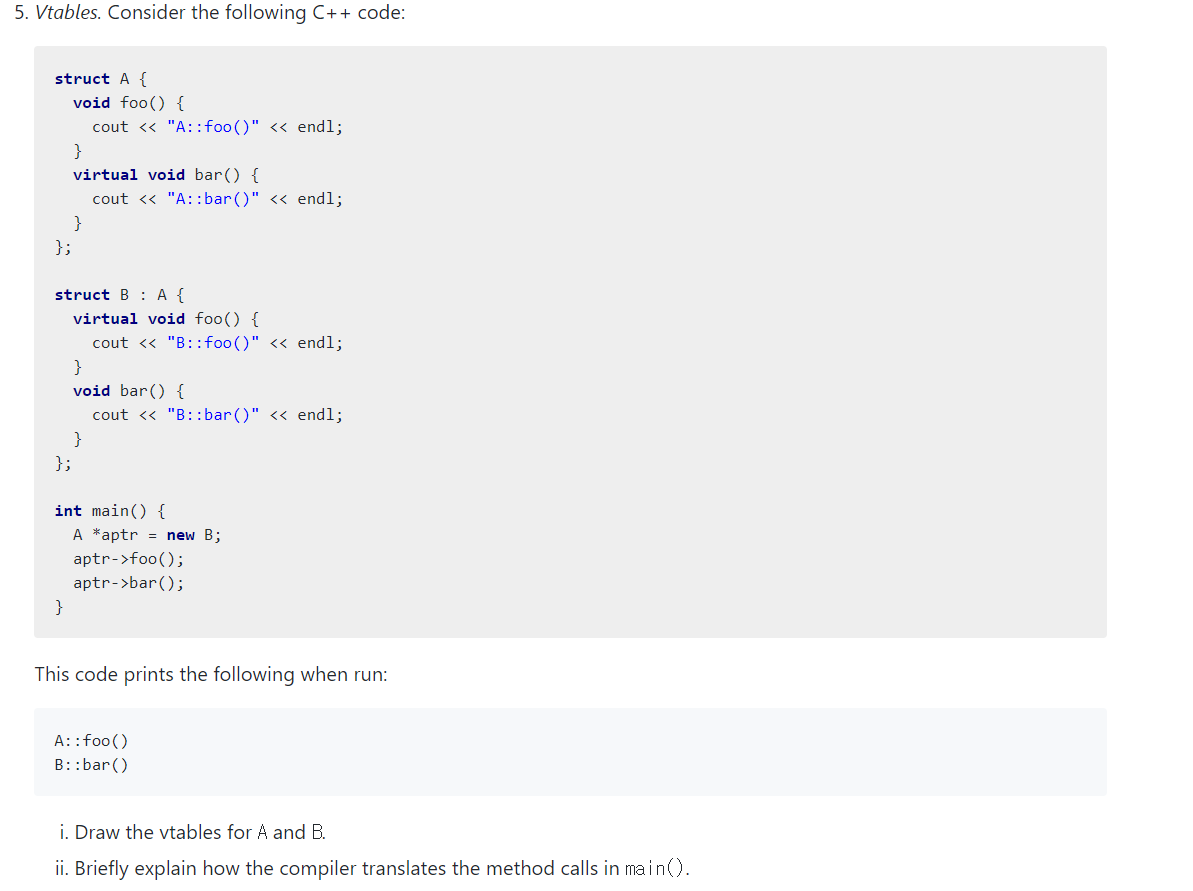Click the aptr->bar(); call in main

click(128, 582)
